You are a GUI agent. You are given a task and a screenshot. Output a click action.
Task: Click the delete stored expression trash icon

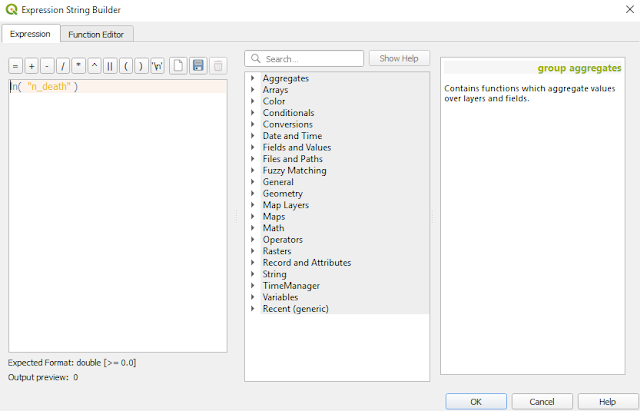(x=218, y=66)
